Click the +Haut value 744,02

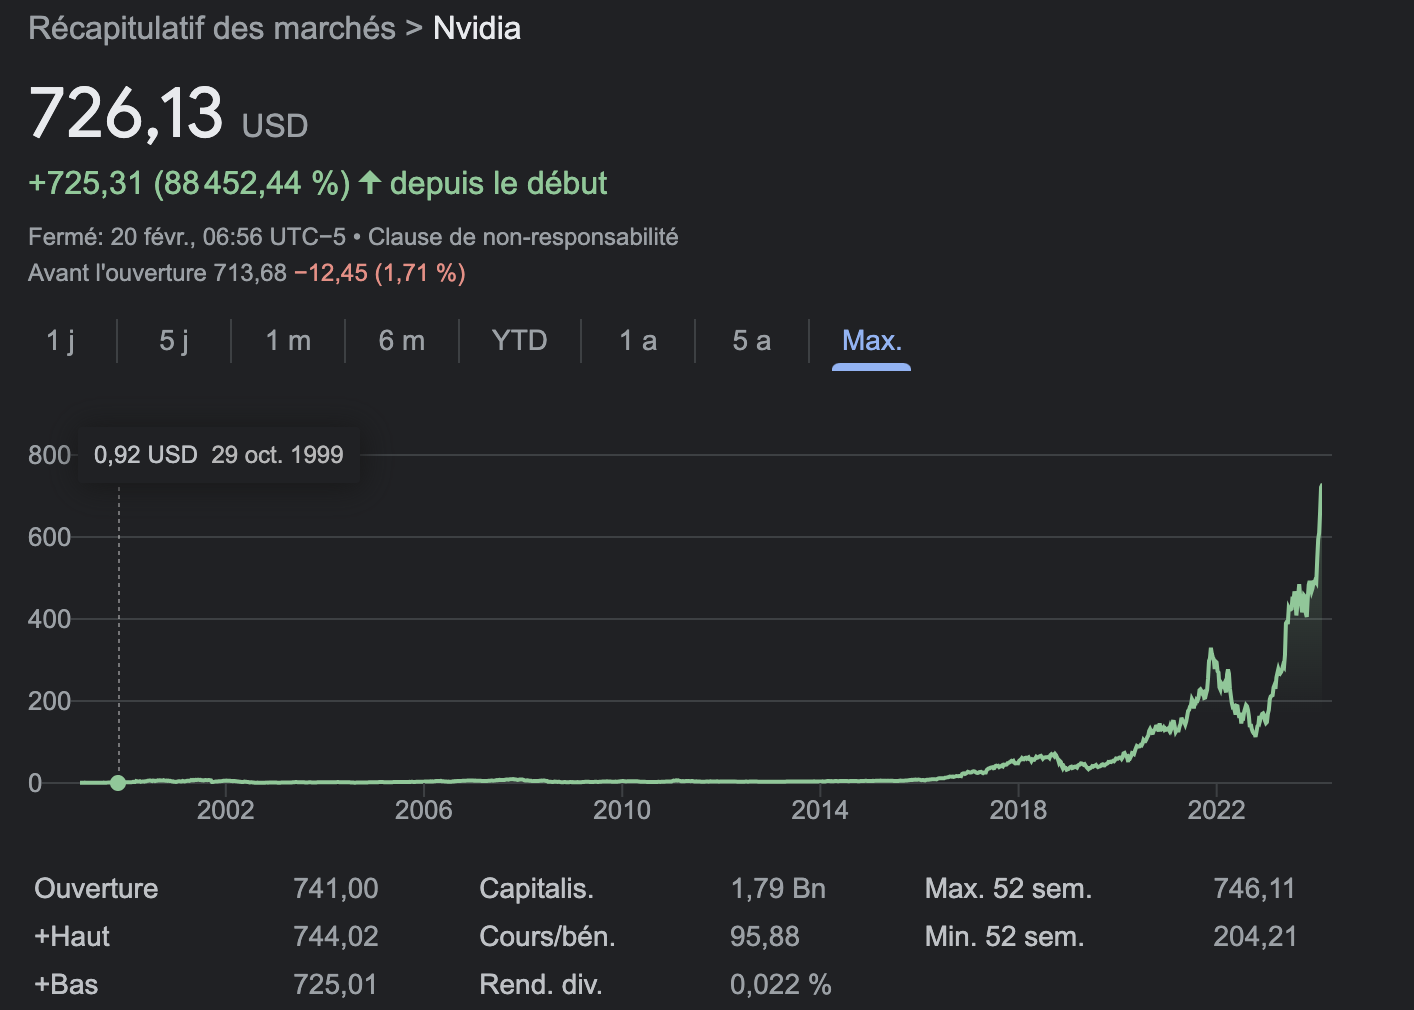(x=336, y=936)
